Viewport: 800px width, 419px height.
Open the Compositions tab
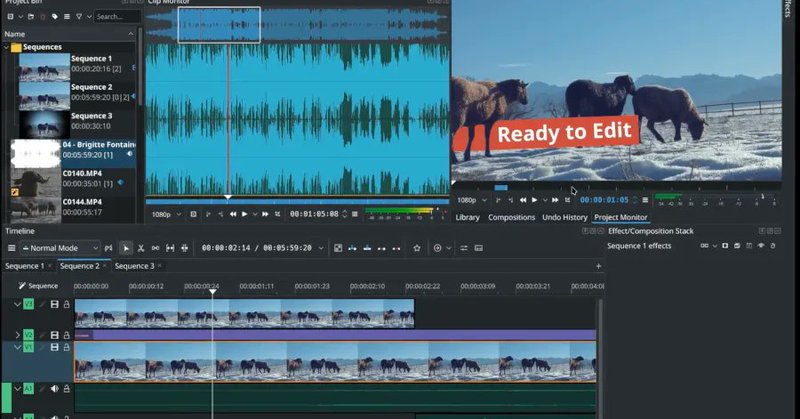click(511, 217)
